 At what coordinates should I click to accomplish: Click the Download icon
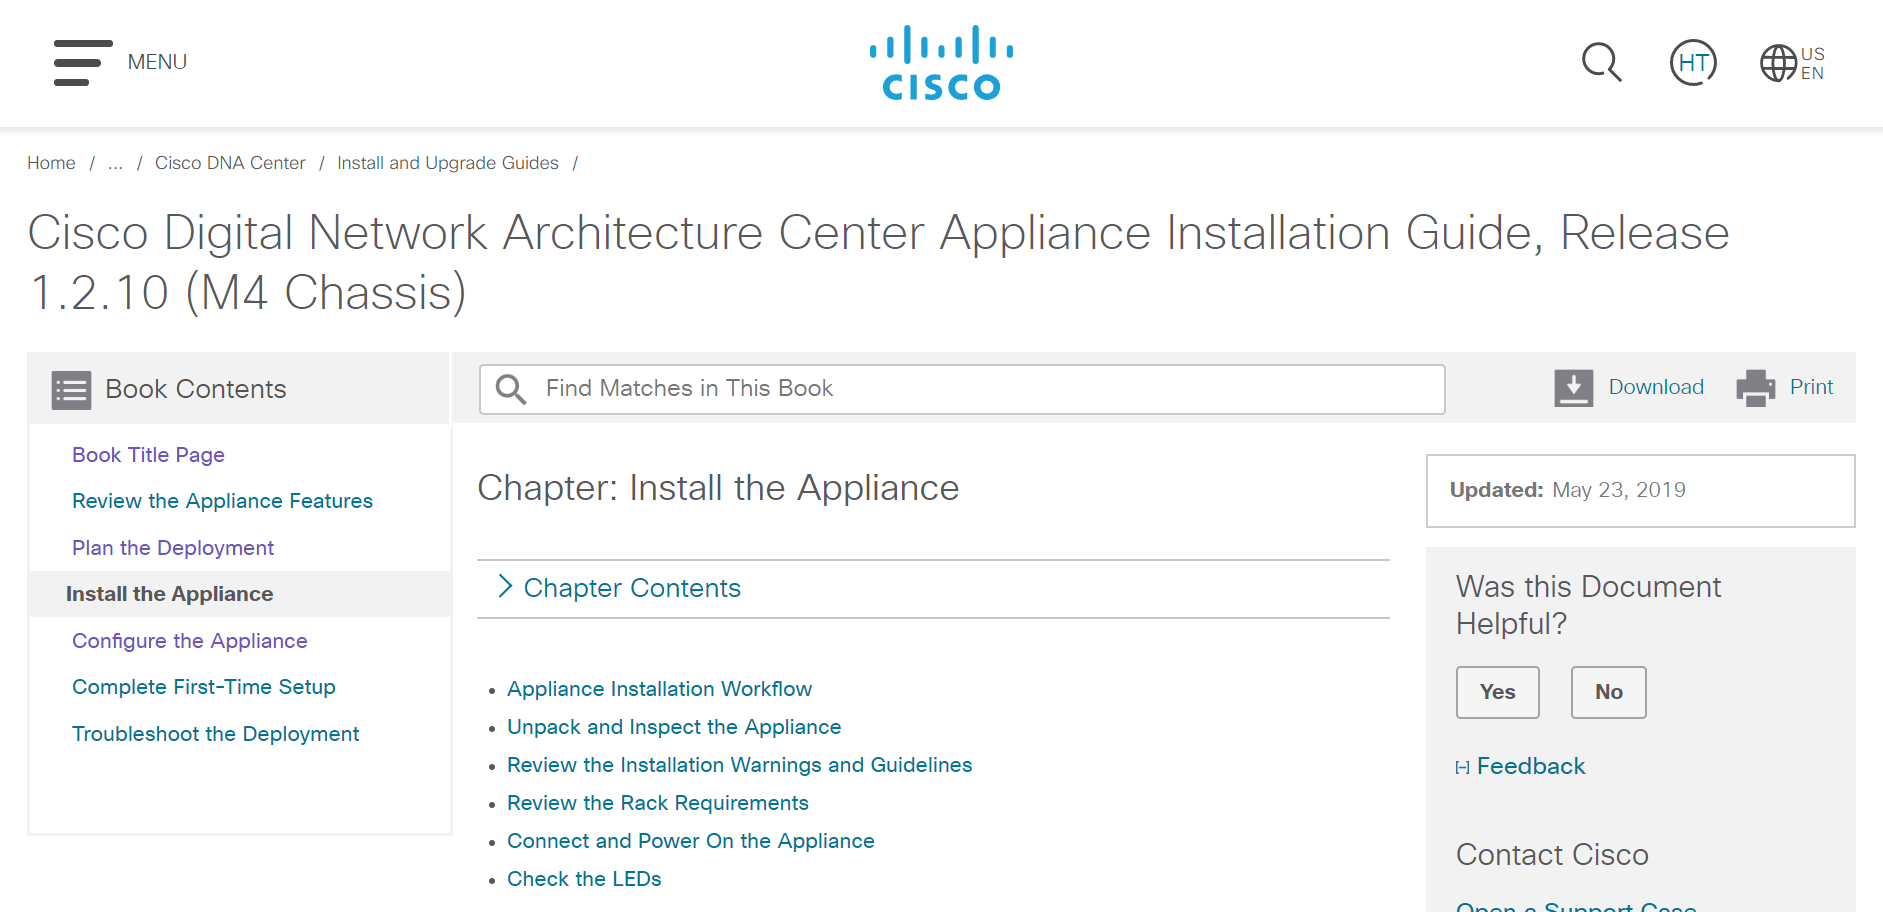point(1573,388)
